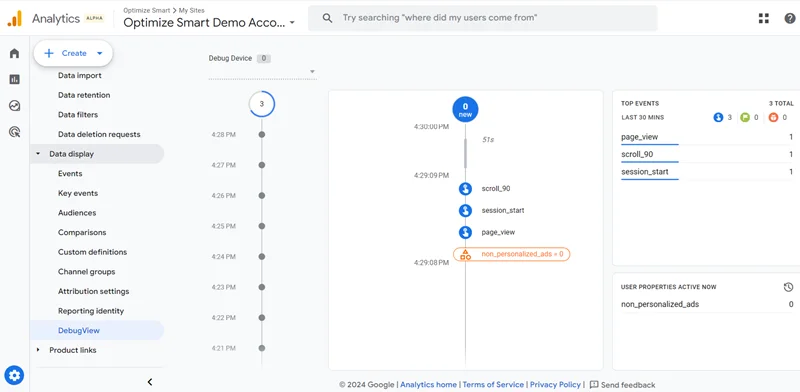The image size is (800, 392).
Task: Select the 4:24 PM timeline dot
Action: pos(262,257)
